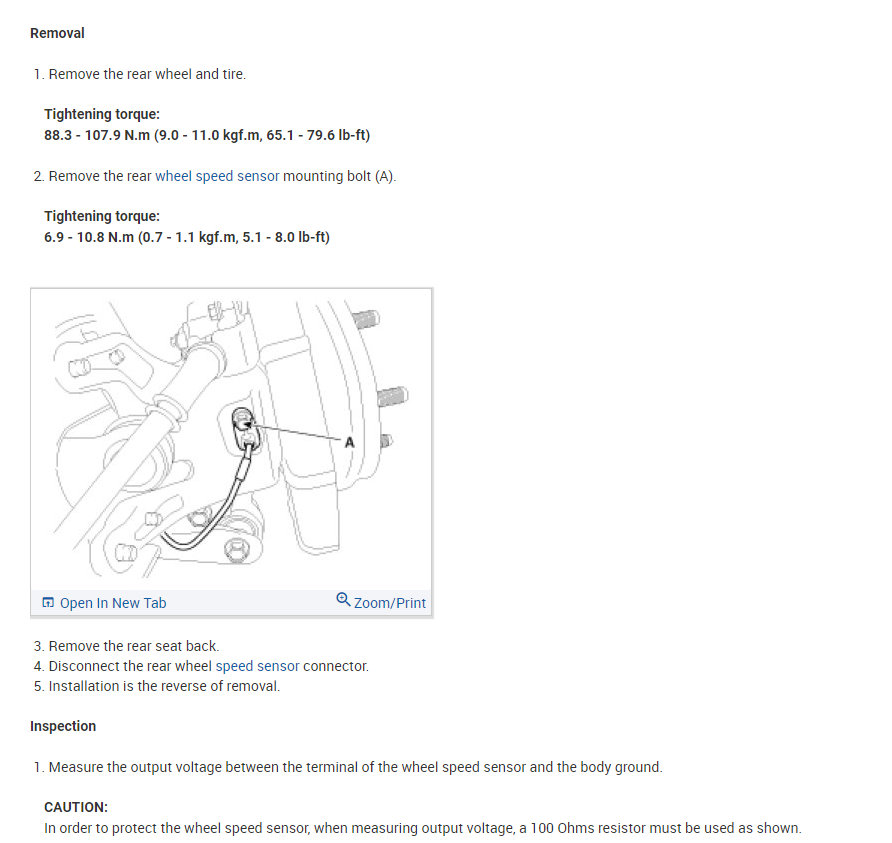Click the Open In New Tab icon
The height and width of the screenshot is (843, 892).
[48, 602]
